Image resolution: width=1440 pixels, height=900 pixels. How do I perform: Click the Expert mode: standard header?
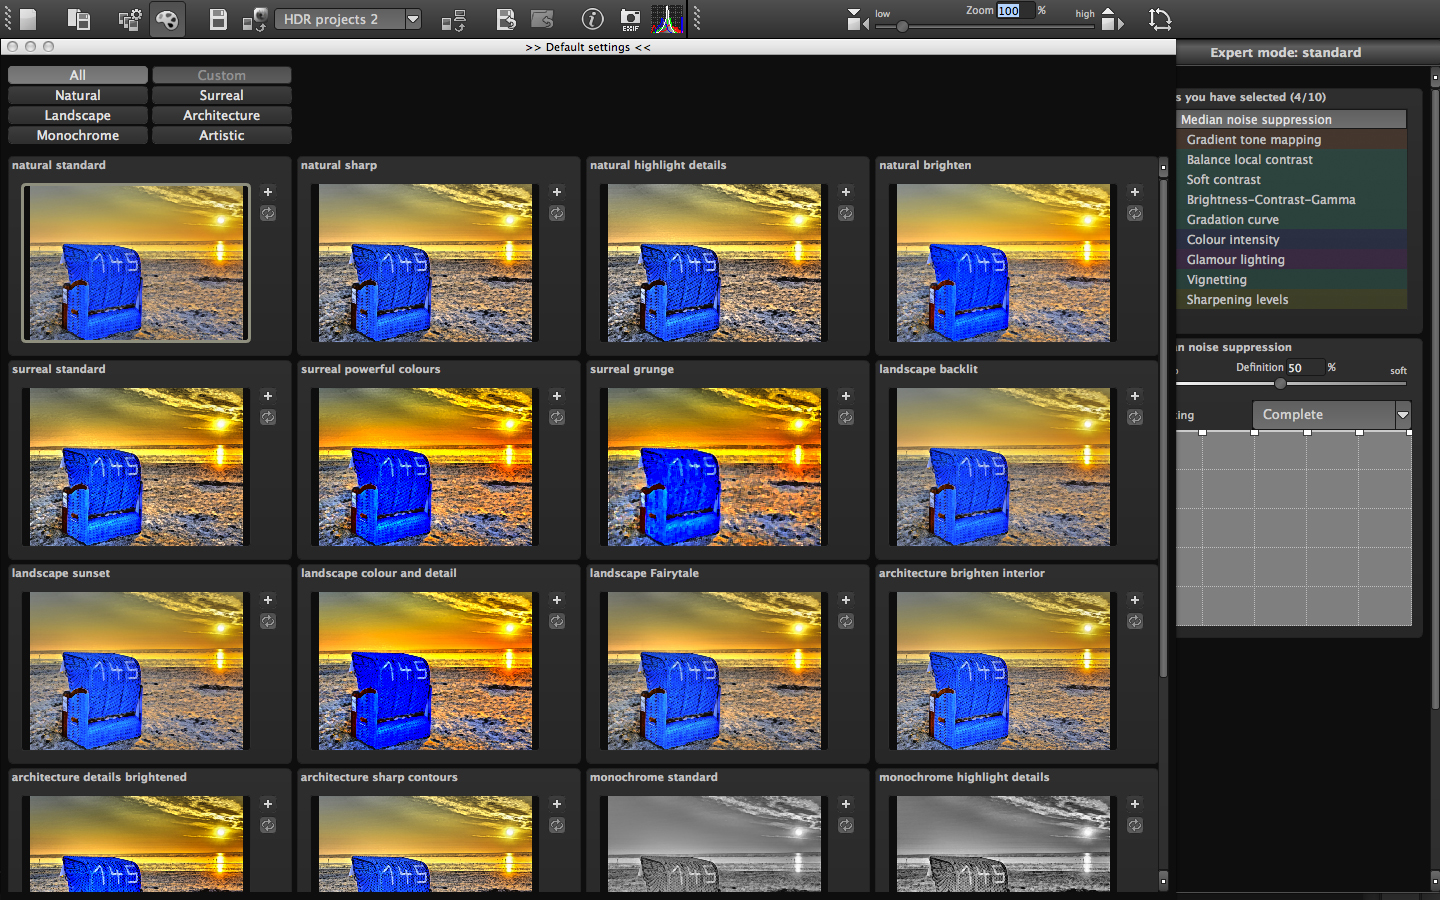(x=1286, y=53)
